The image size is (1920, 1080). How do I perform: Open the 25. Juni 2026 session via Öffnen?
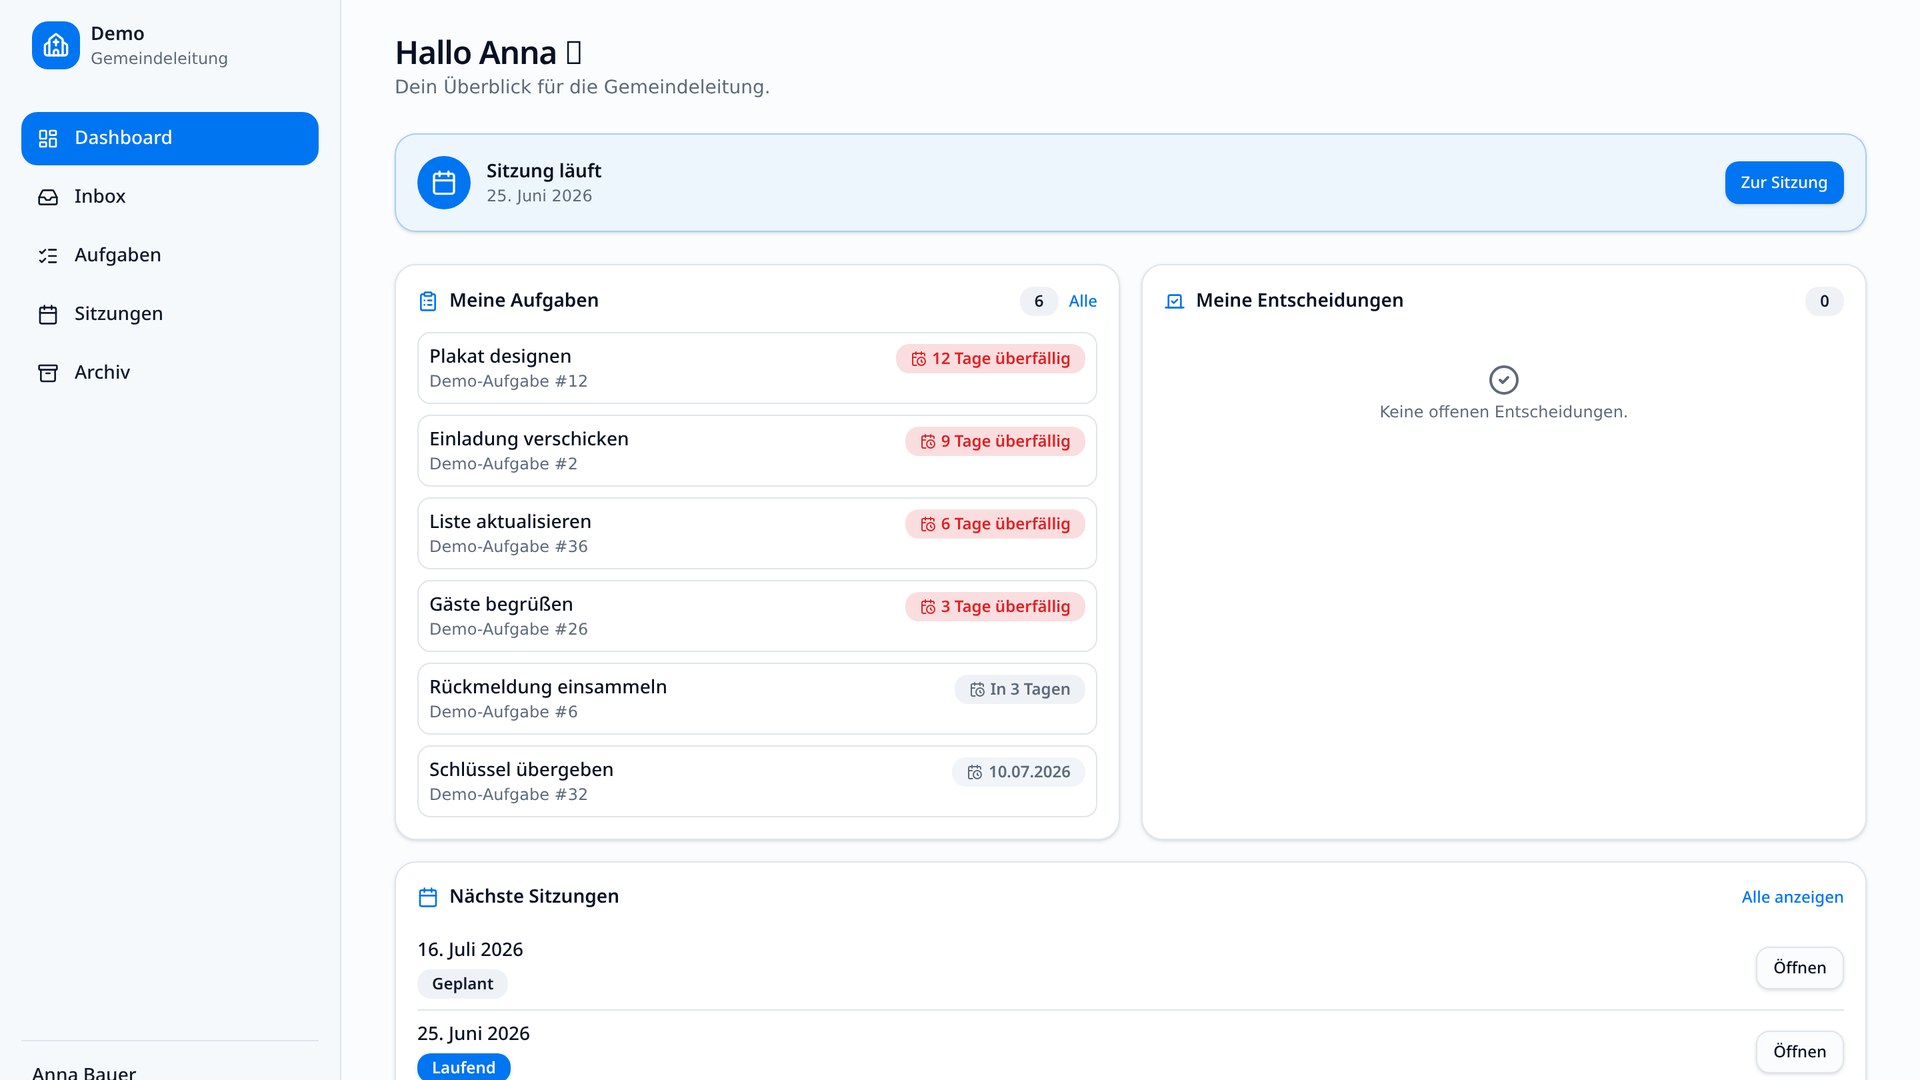coord(1800,1052)
